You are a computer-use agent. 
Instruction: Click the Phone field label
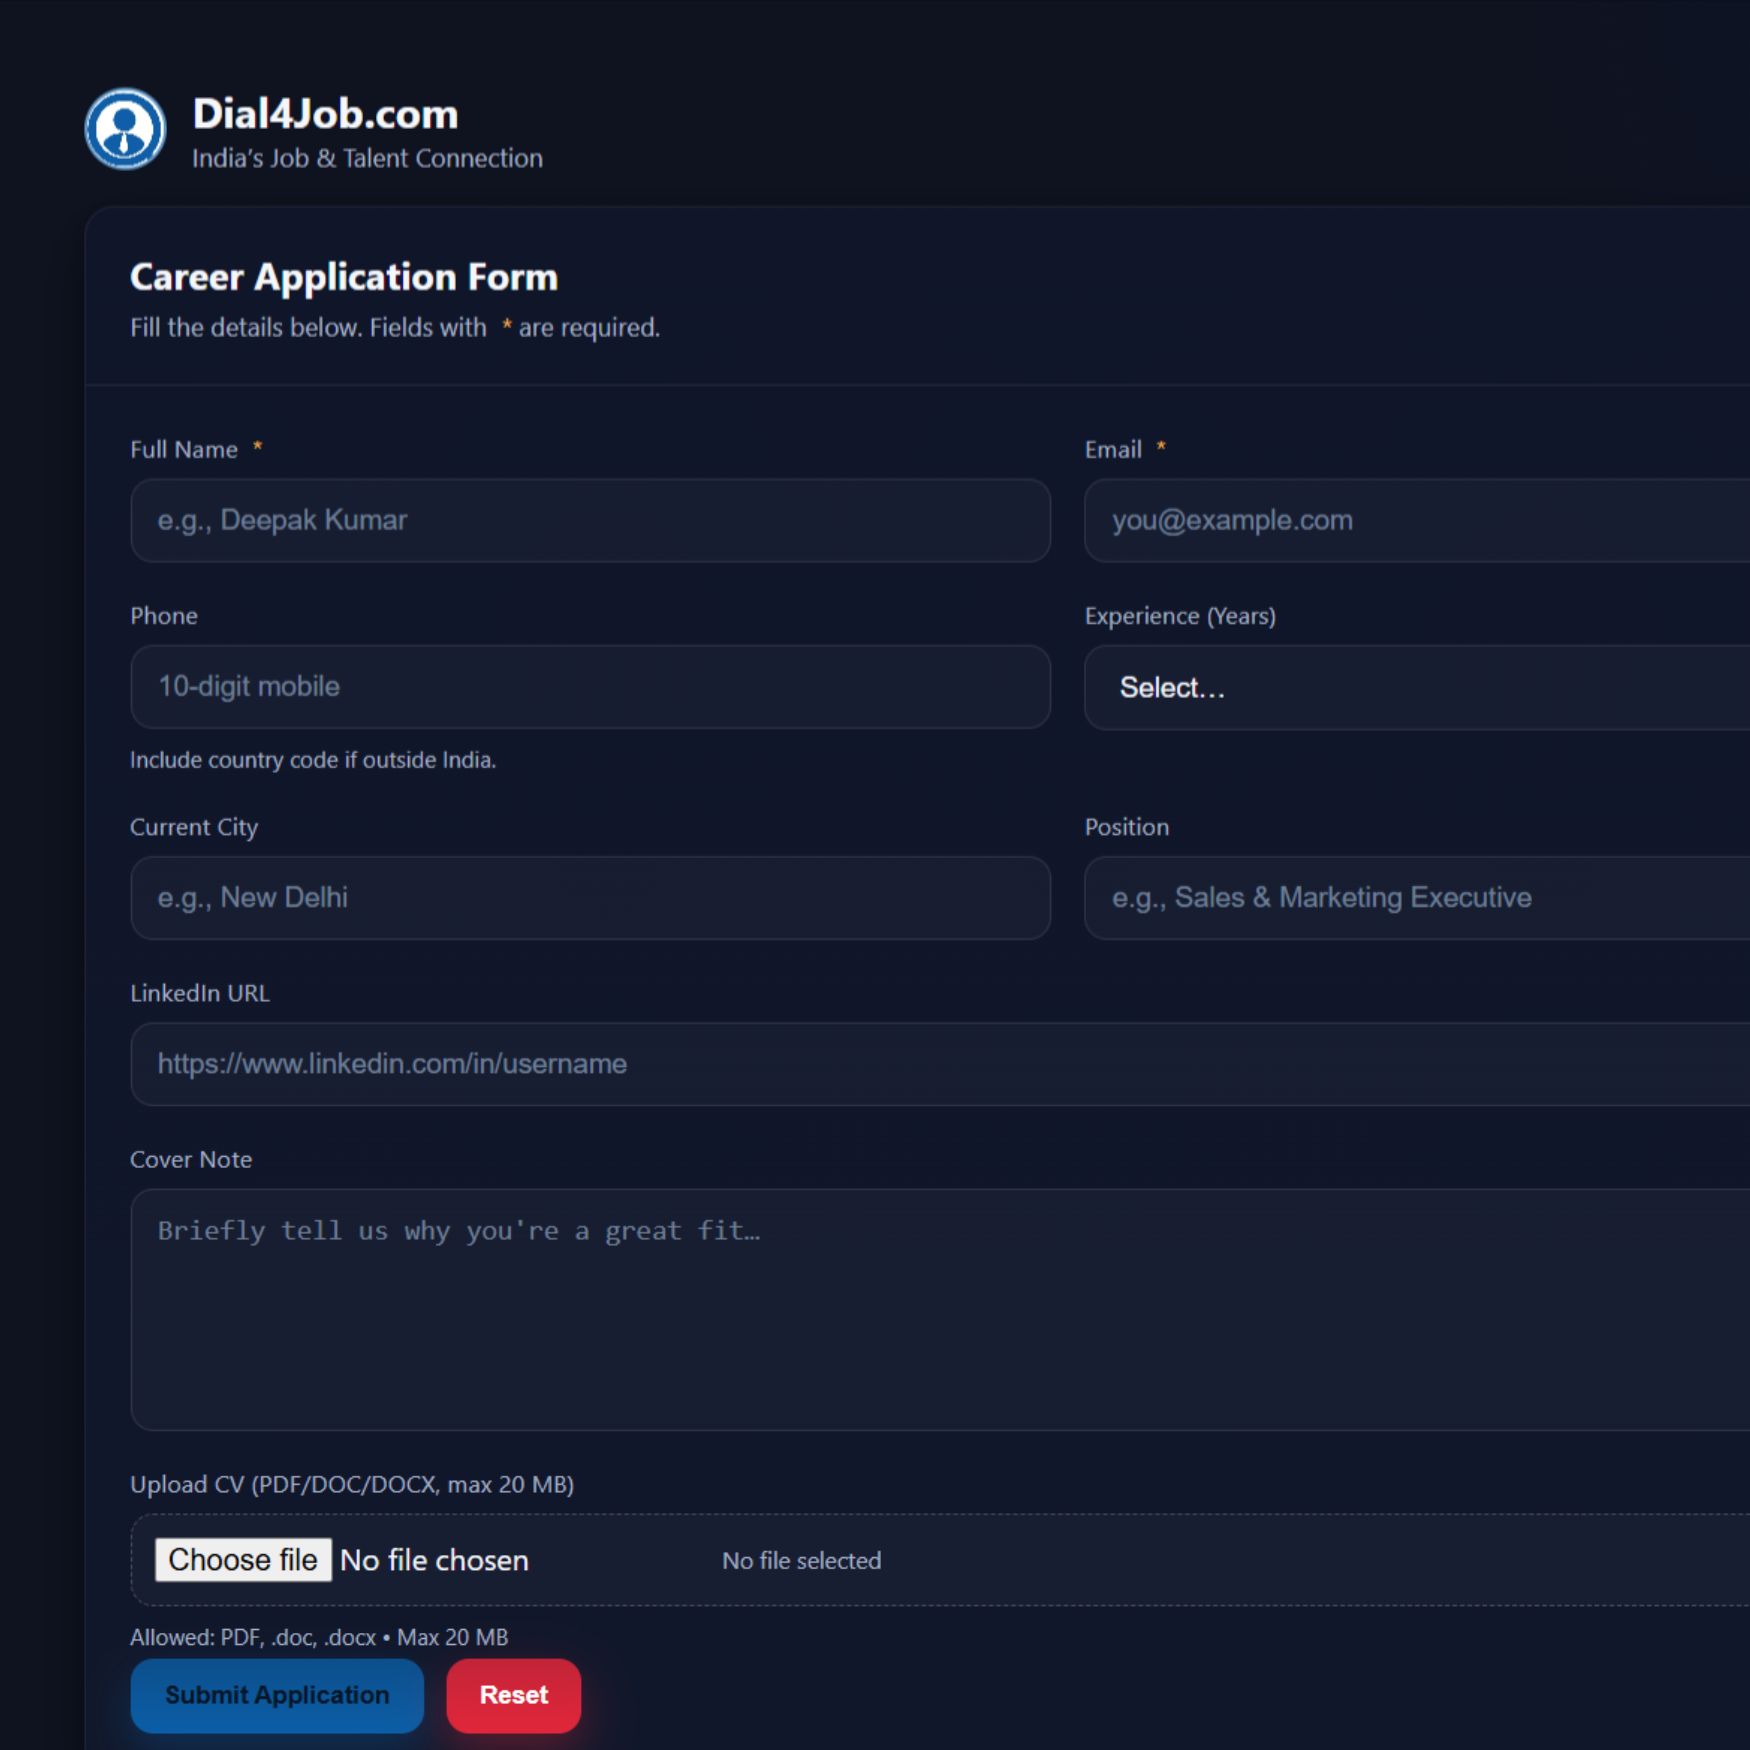coord(164,616)
